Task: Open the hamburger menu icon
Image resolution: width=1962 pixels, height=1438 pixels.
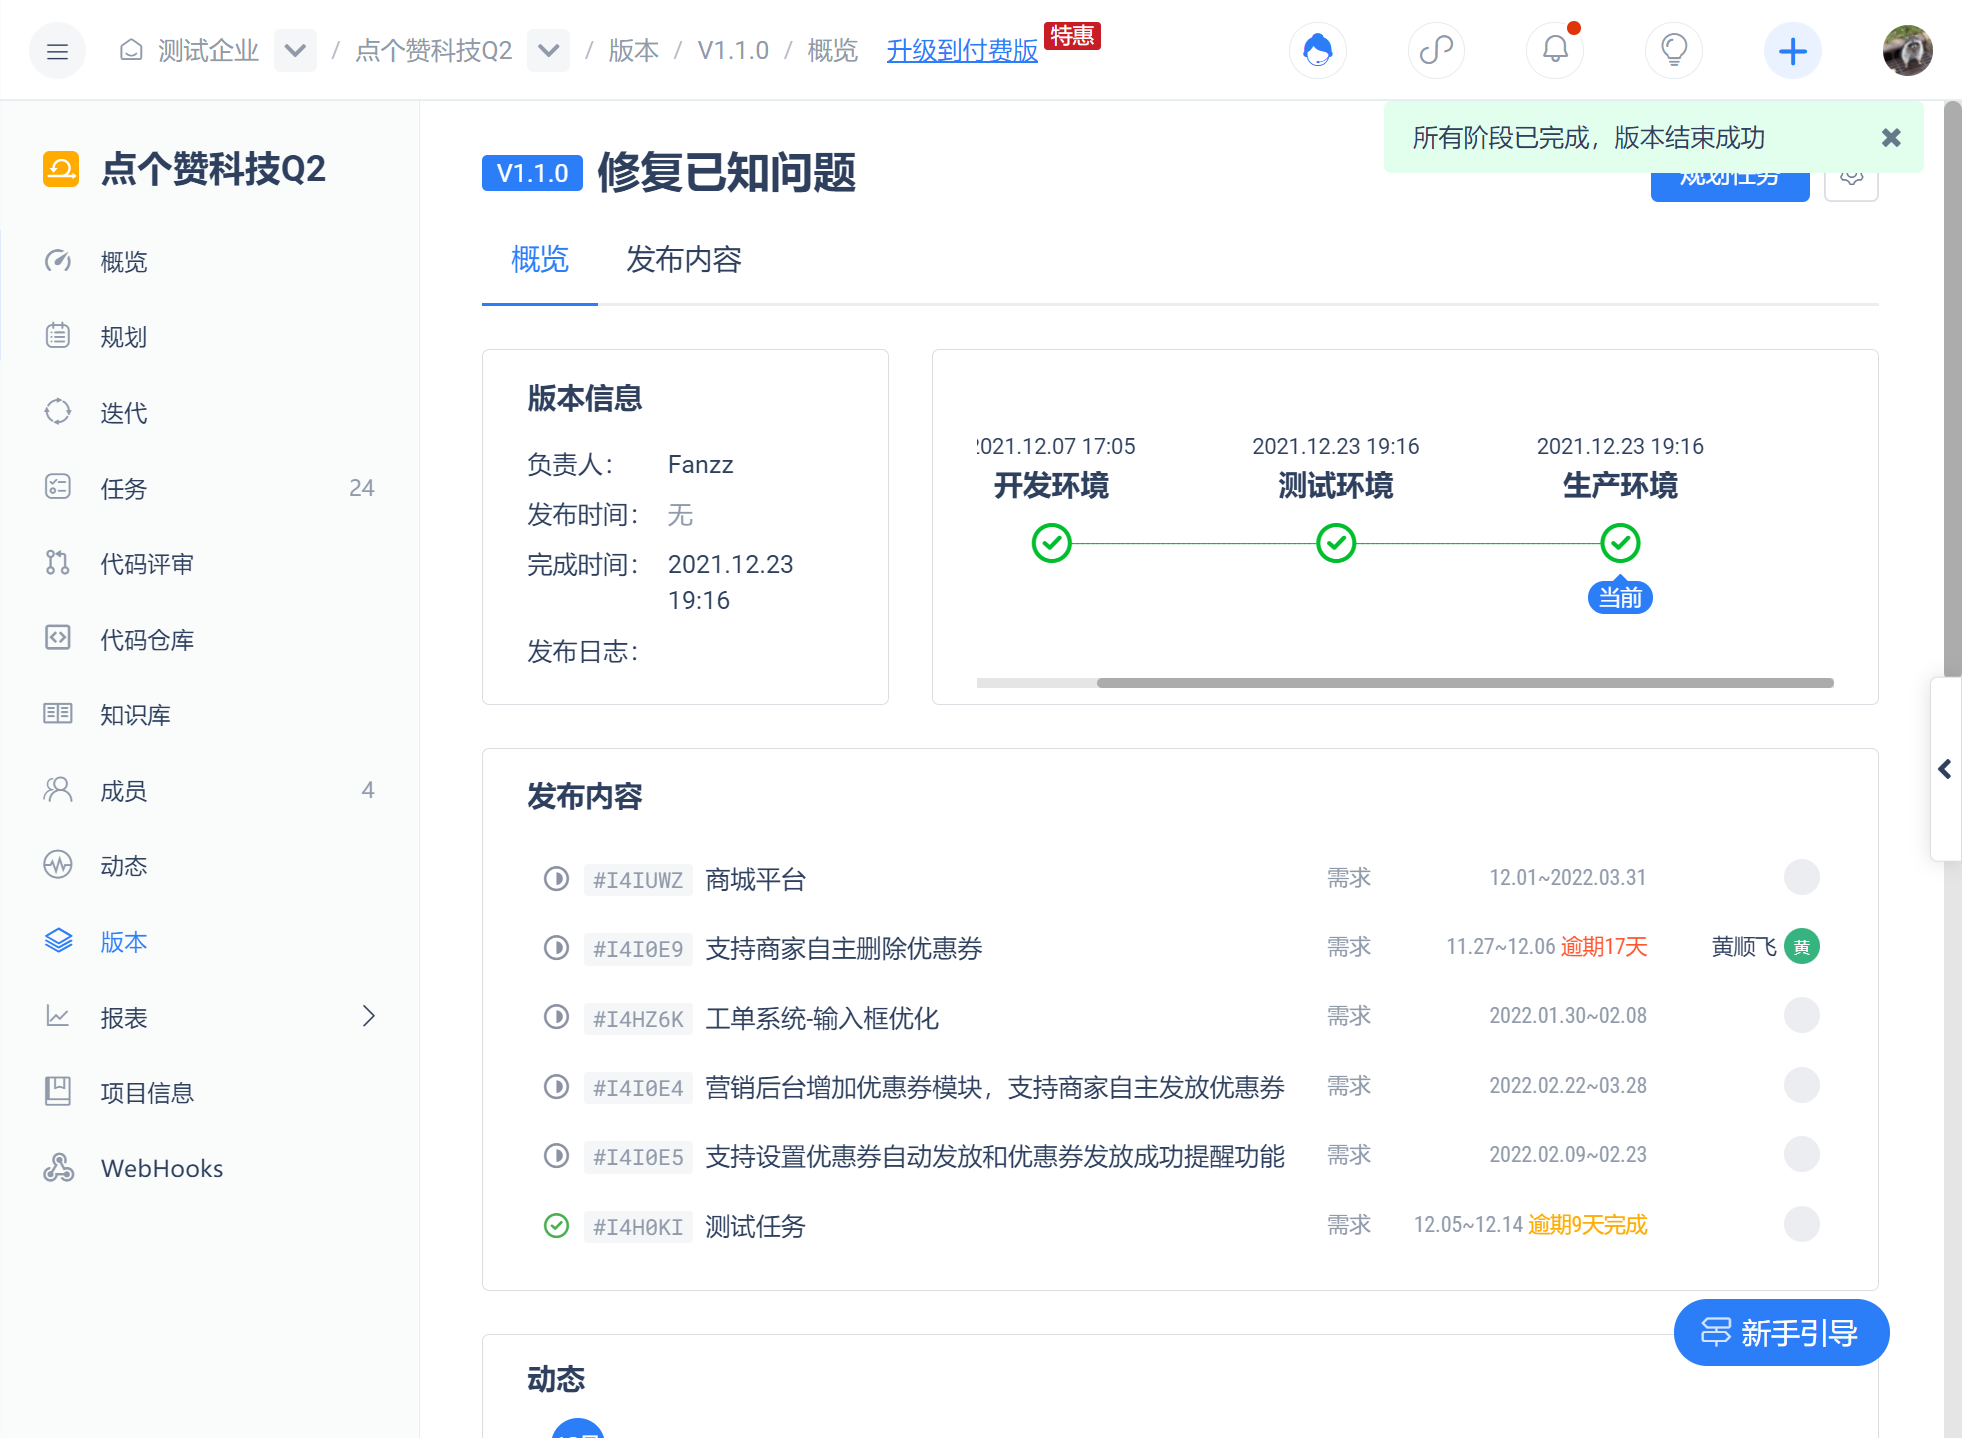Action: click(x=57, y=51)
